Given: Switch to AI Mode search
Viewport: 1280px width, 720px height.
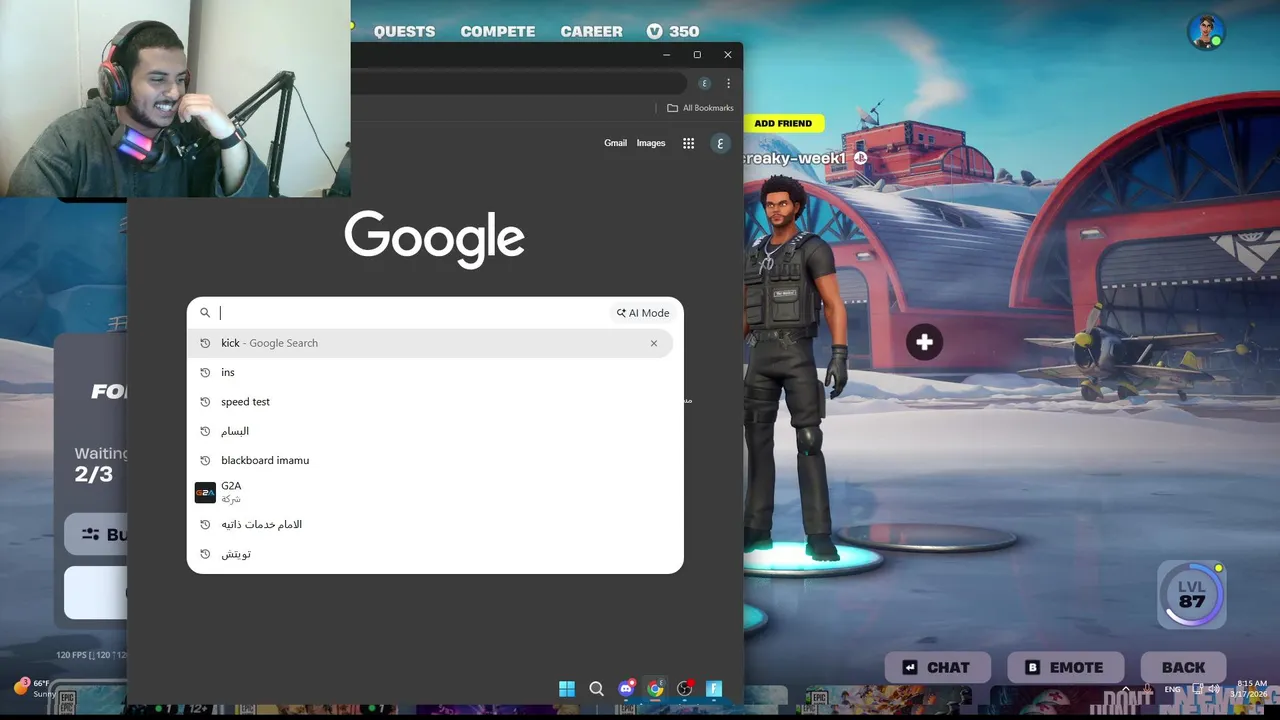Looking at the screenshot, I should (643, 313).
